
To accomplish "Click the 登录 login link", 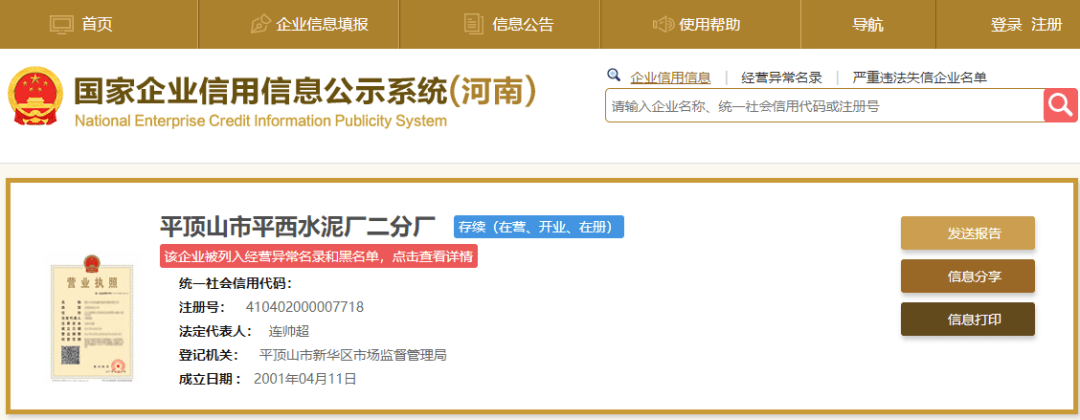I will tap(1006, 25).
